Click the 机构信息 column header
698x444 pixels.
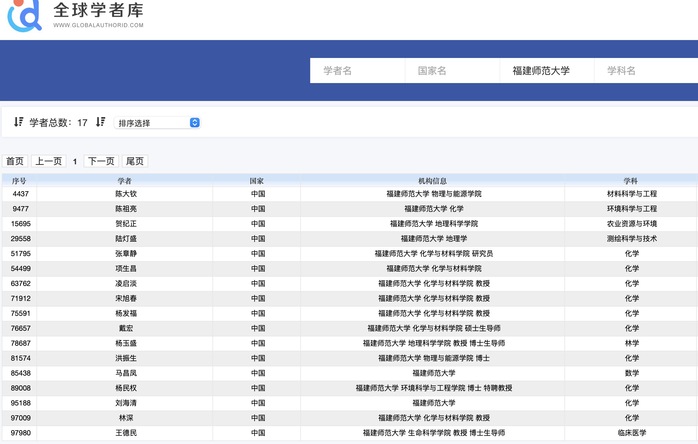[x=433, y=181]
